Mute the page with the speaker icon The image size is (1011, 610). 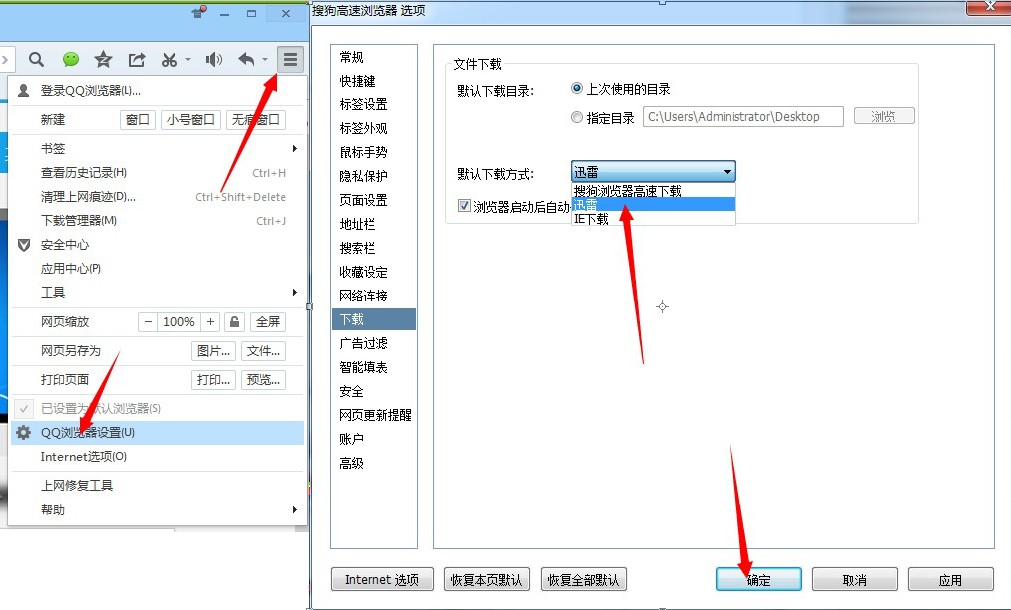(x=213, y=60)
